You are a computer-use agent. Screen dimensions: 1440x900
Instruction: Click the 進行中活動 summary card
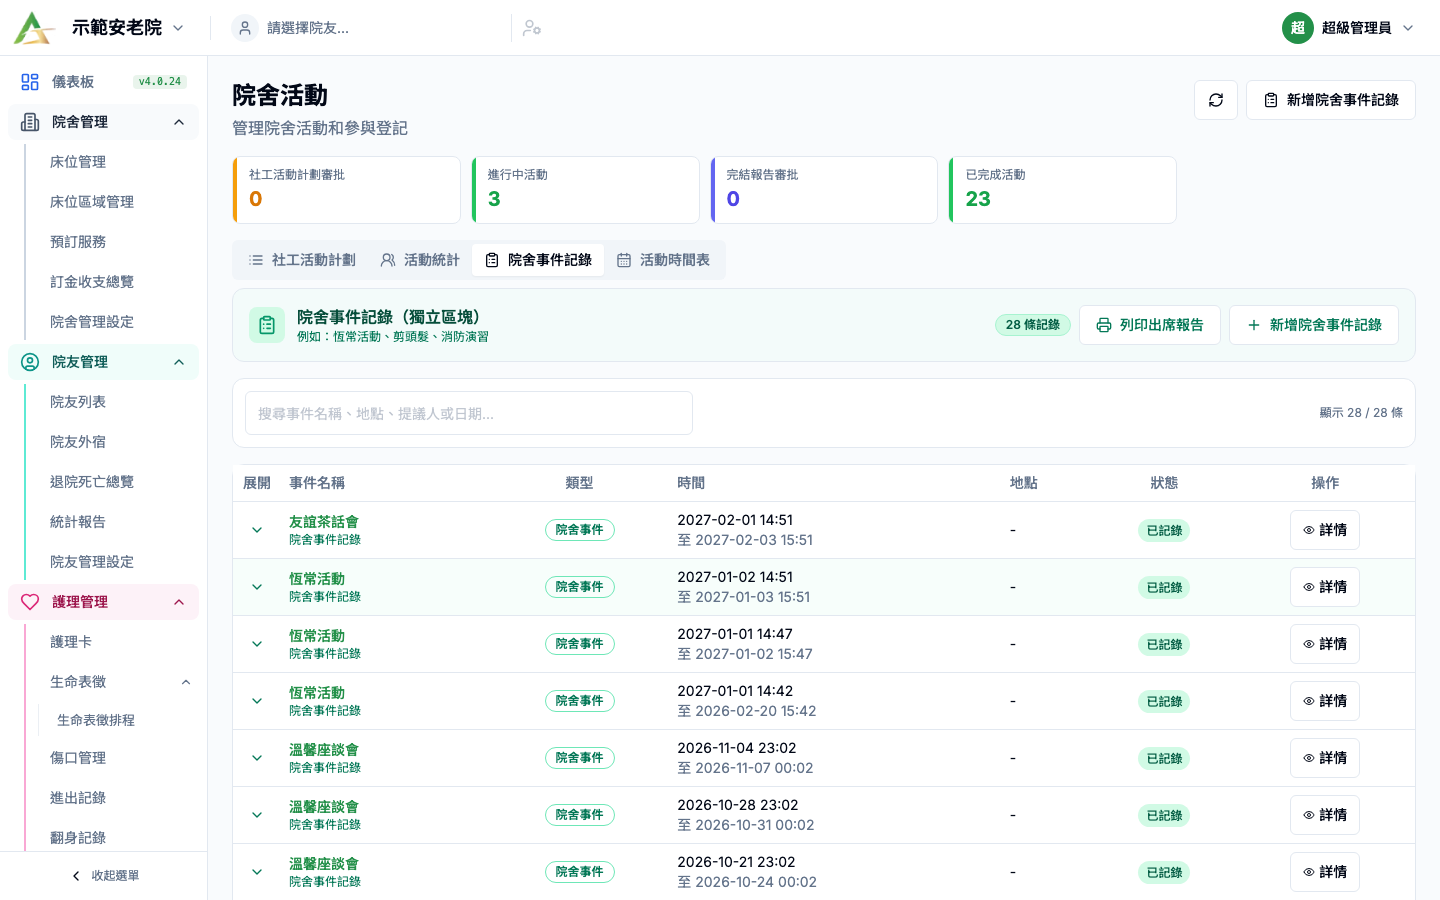[586, 190]
